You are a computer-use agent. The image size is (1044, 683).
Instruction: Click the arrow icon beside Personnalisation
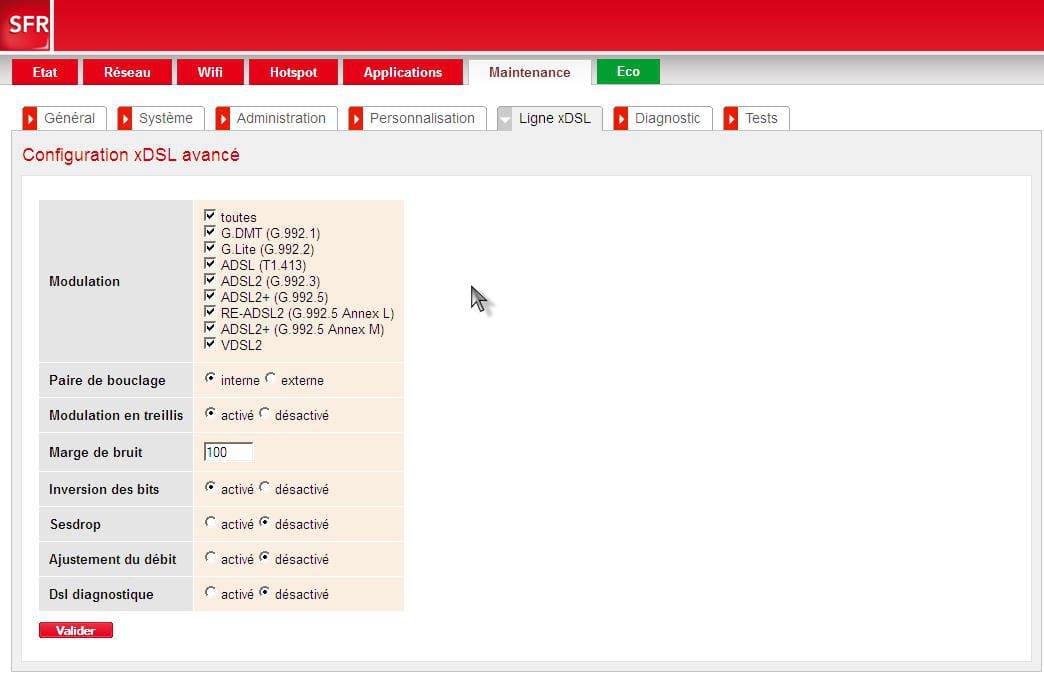356,118
